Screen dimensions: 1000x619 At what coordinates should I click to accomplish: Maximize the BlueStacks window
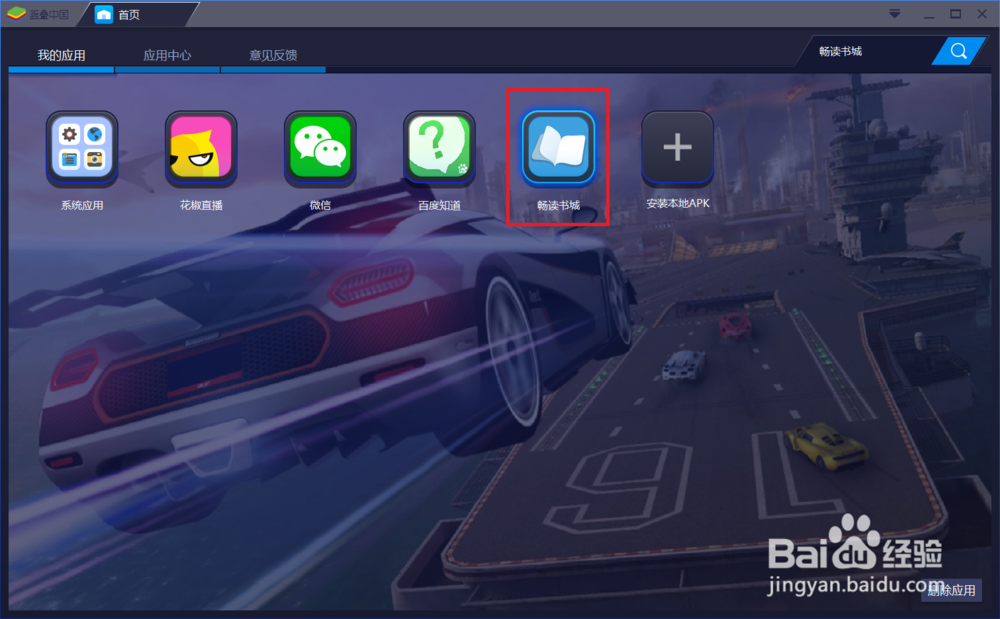pyautogui.click(x=955, y=14)
